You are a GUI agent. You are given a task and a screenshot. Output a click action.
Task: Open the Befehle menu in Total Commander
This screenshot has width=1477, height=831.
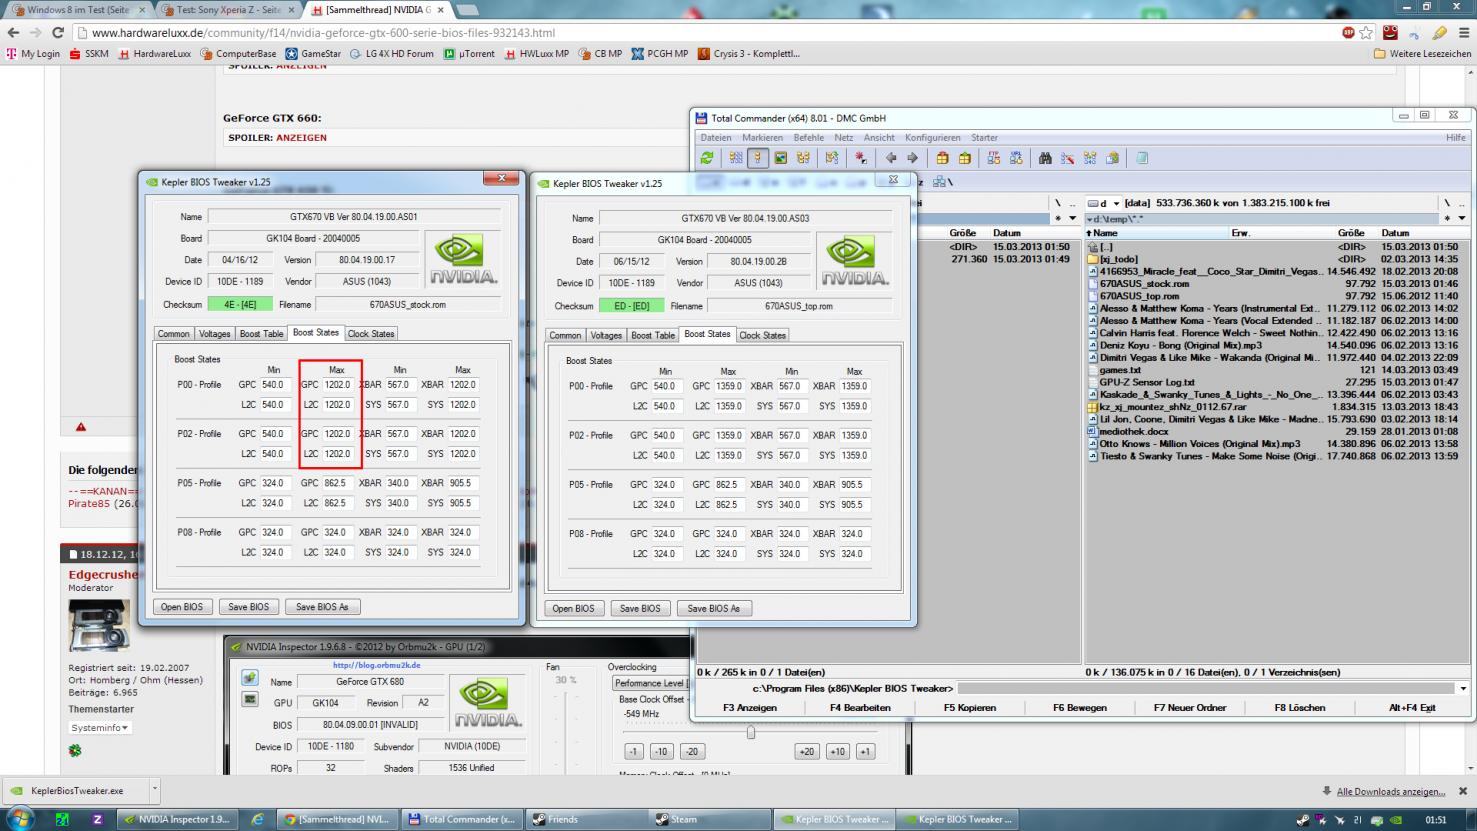(x=808, y=138)
